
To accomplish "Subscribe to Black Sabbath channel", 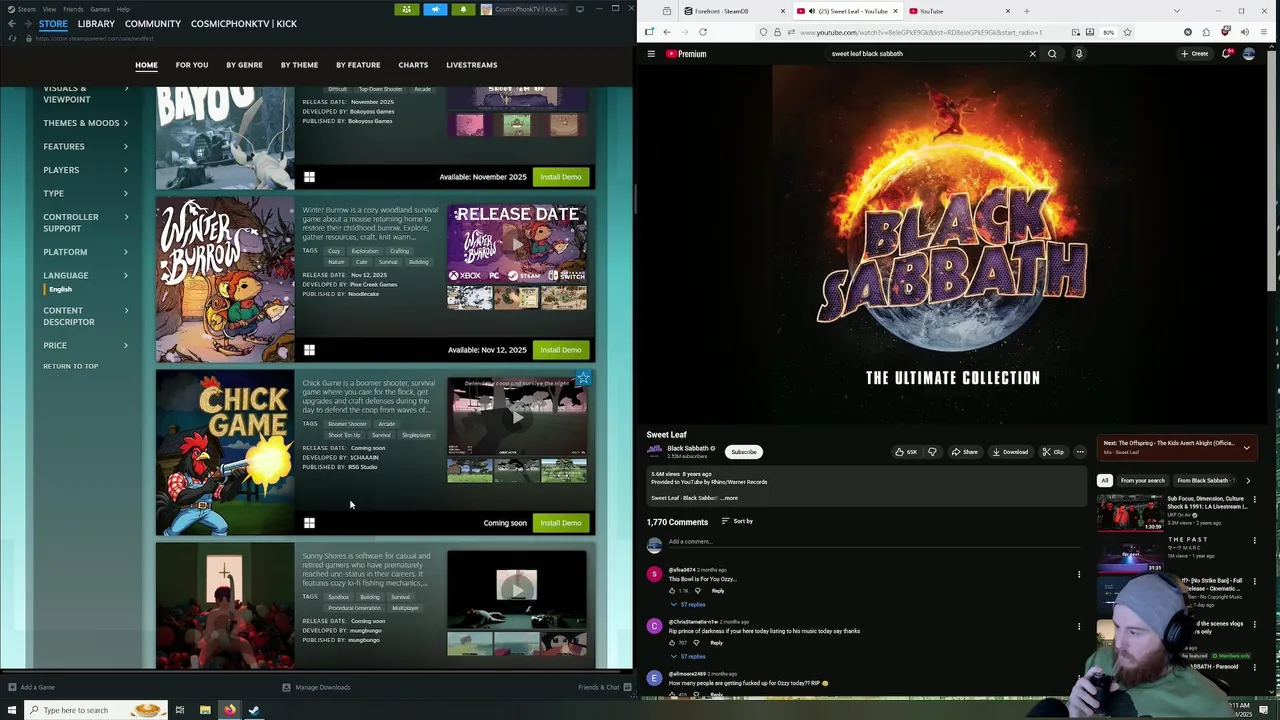I will click(x=744, y=452).
